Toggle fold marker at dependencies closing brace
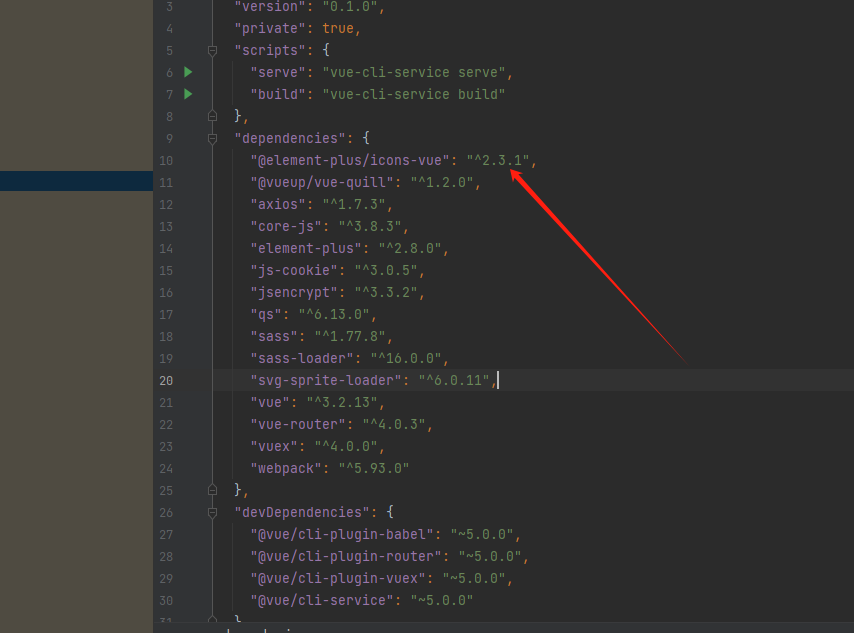 click(x=212, y=490)
